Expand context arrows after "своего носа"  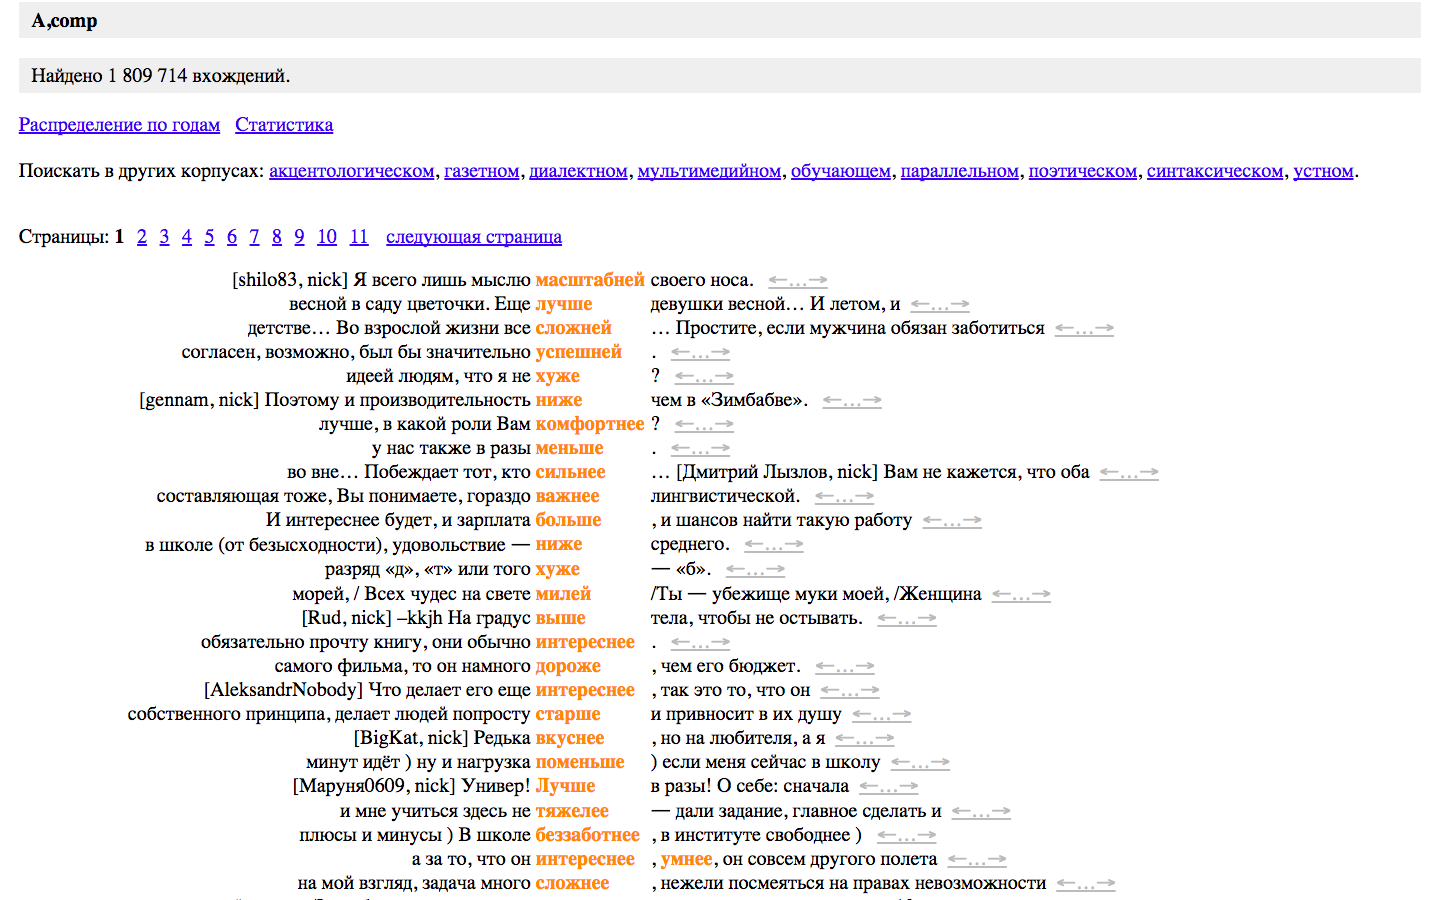coord(797,281)
